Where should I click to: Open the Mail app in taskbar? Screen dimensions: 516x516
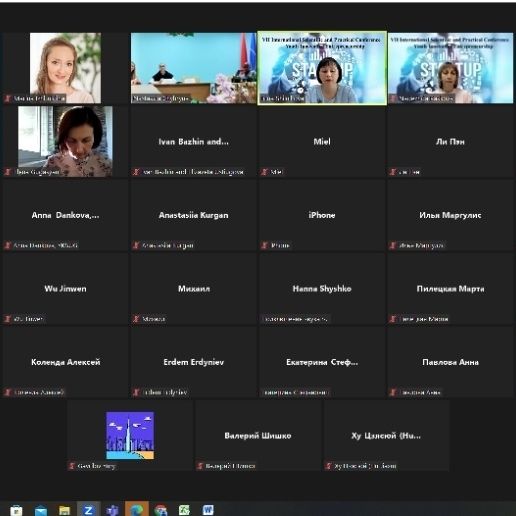(41, 510)
